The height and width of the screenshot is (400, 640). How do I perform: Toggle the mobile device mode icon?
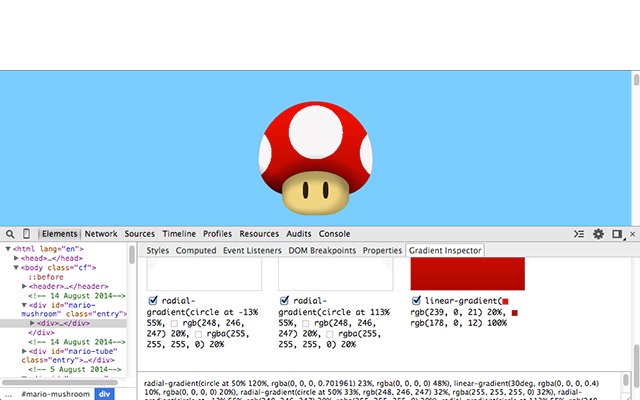pyautogui.click(x=27, y=234)
